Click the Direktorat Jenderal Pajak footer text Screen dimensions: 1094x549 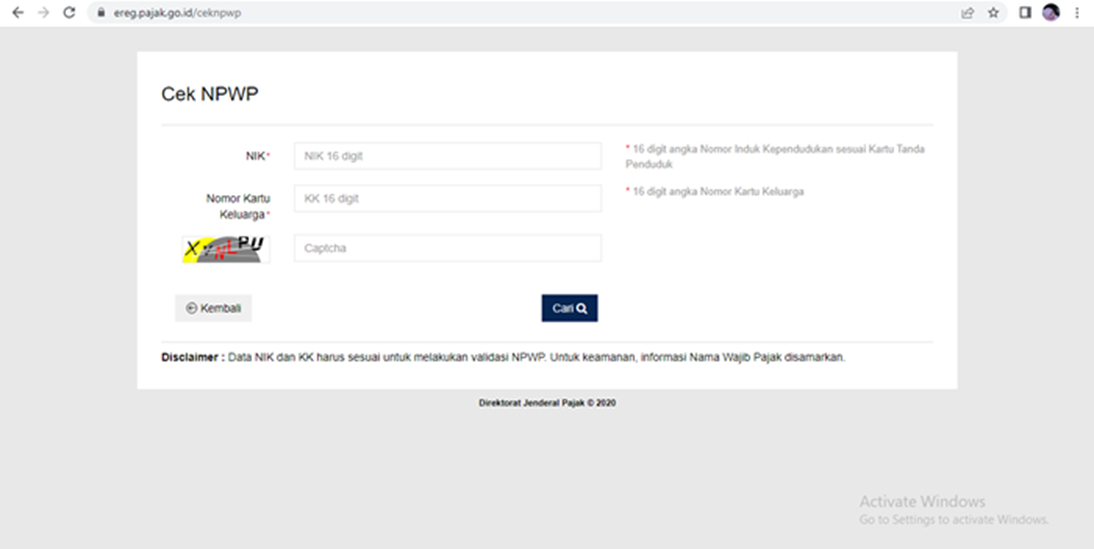tap(546, 404)
